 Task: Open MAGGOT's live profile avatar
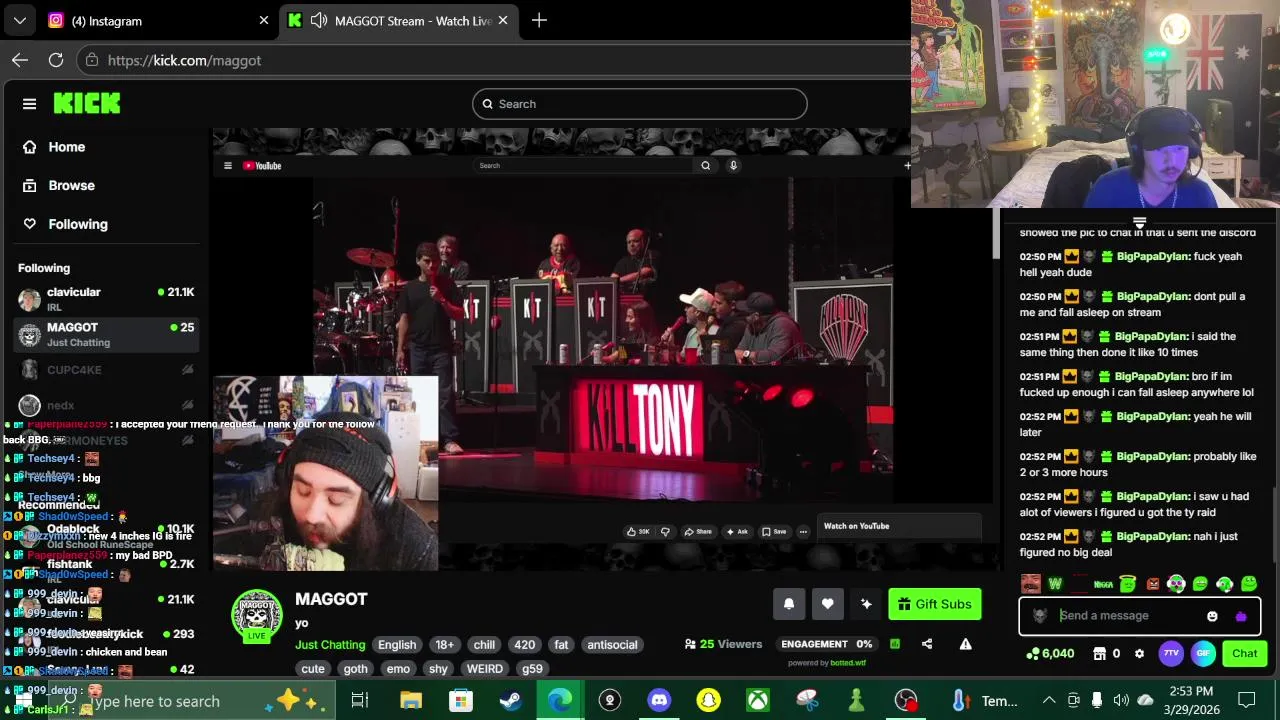(x=257, y=615)
